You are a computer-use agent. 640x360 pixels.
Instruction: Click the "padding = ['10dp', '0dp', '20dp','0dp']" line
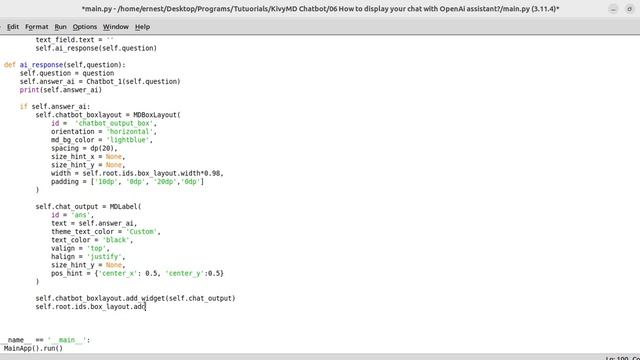(x=127, y=182)
